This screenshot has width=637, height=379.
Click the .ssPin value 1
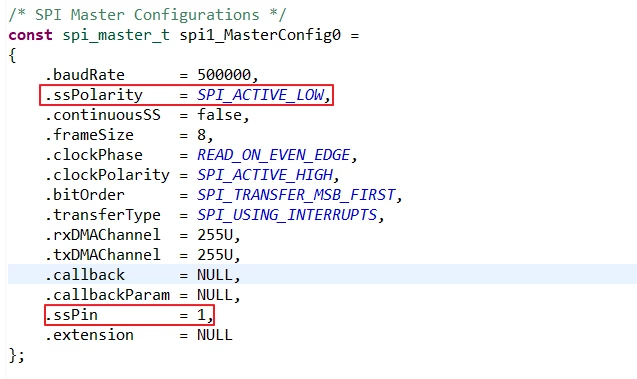pyautogui.click(x=202, y=315)
